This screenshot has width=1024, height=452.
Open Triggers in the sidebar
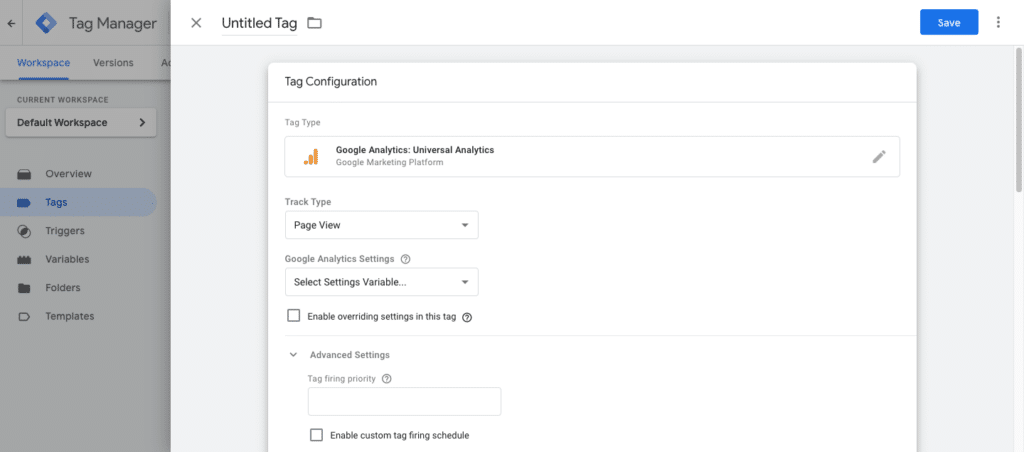pyautogui.click(x=65, y=231)
